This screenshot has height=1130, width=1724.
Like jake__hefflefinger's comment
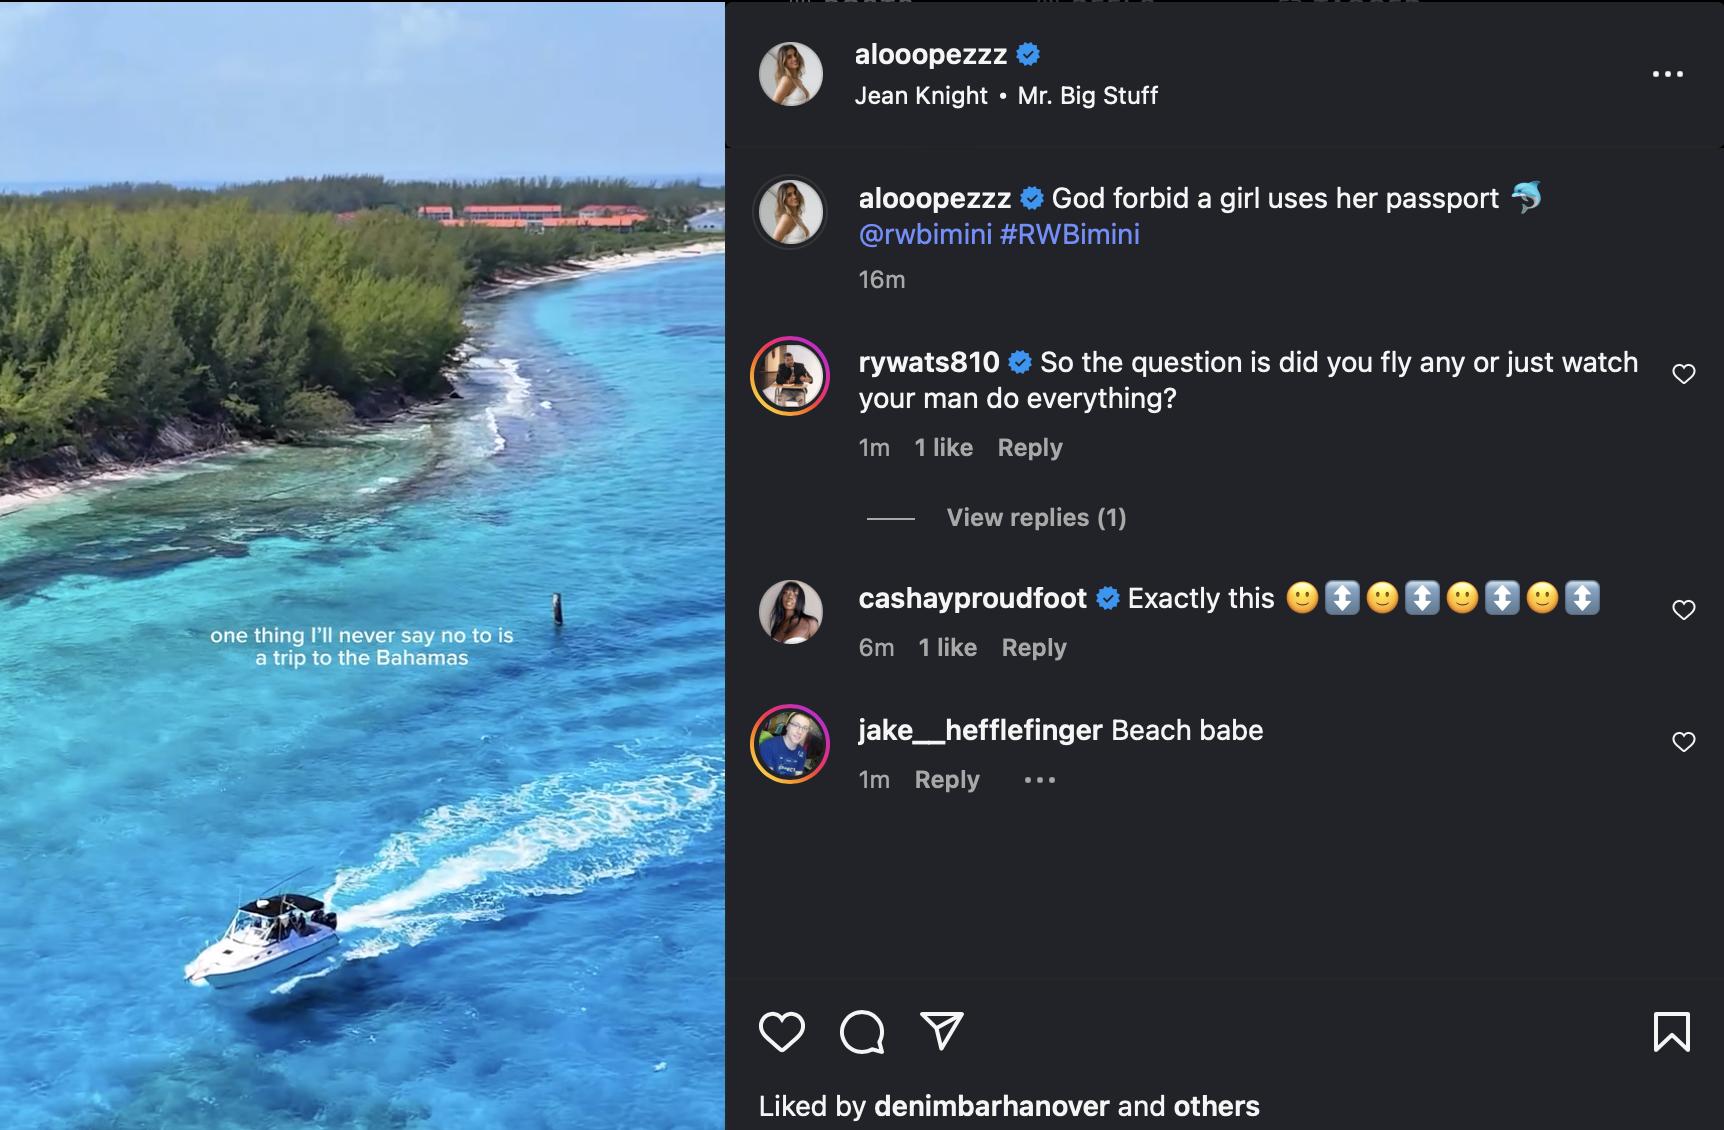click(1684, 742)
